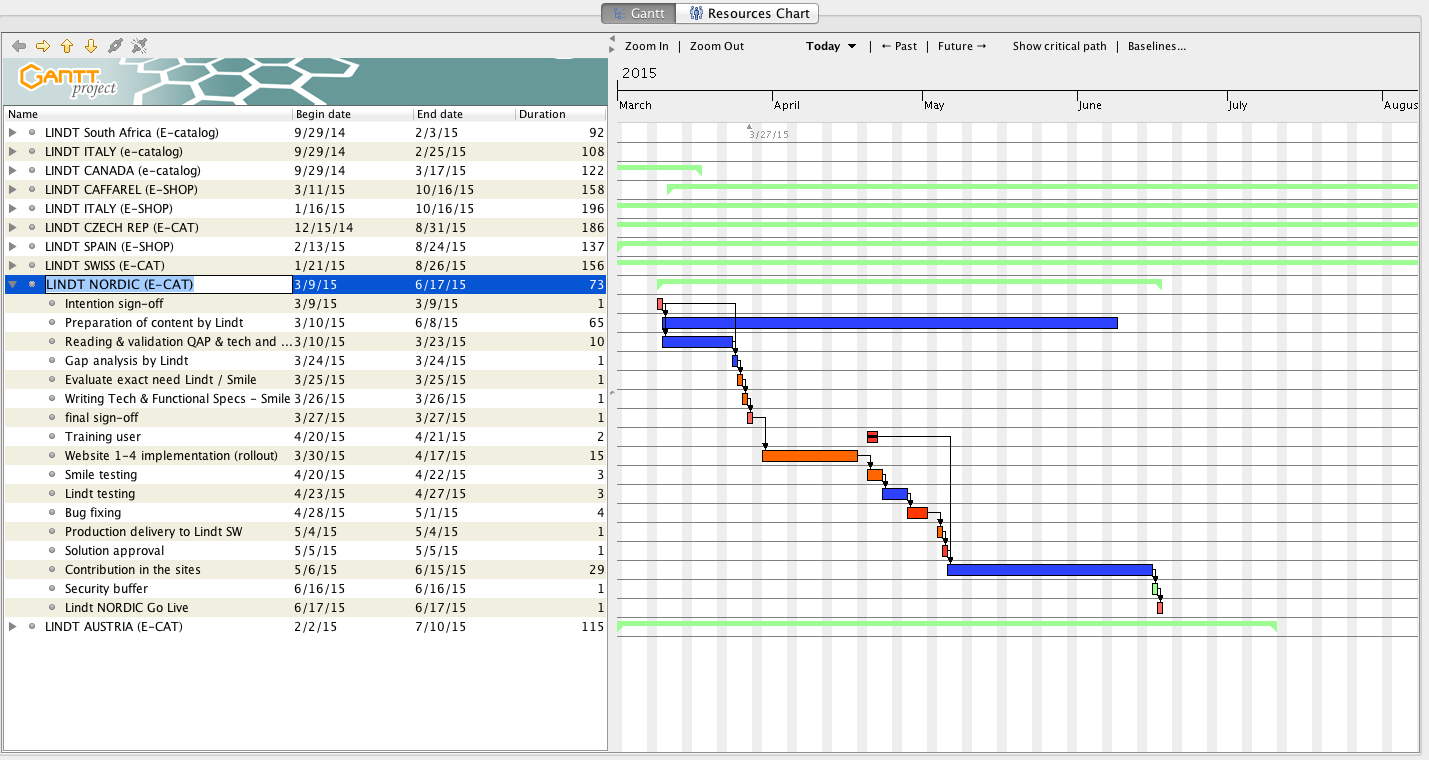Move task up with the up arrow icon
This screenshot has height=760, width=1429.
(x=67, y=46)
